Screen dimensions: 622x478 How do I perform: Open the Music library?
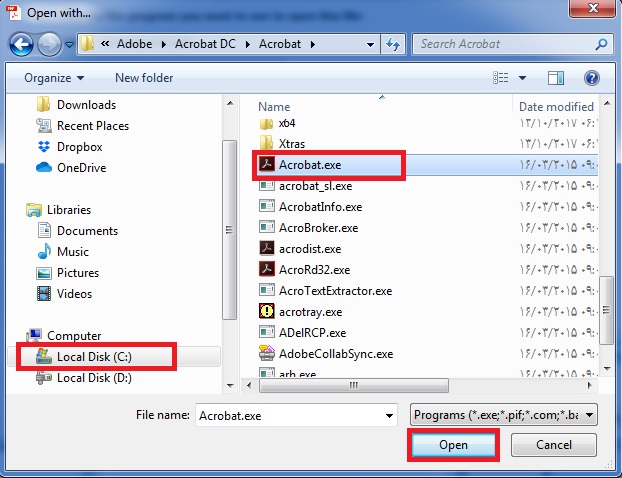[63, 251]
